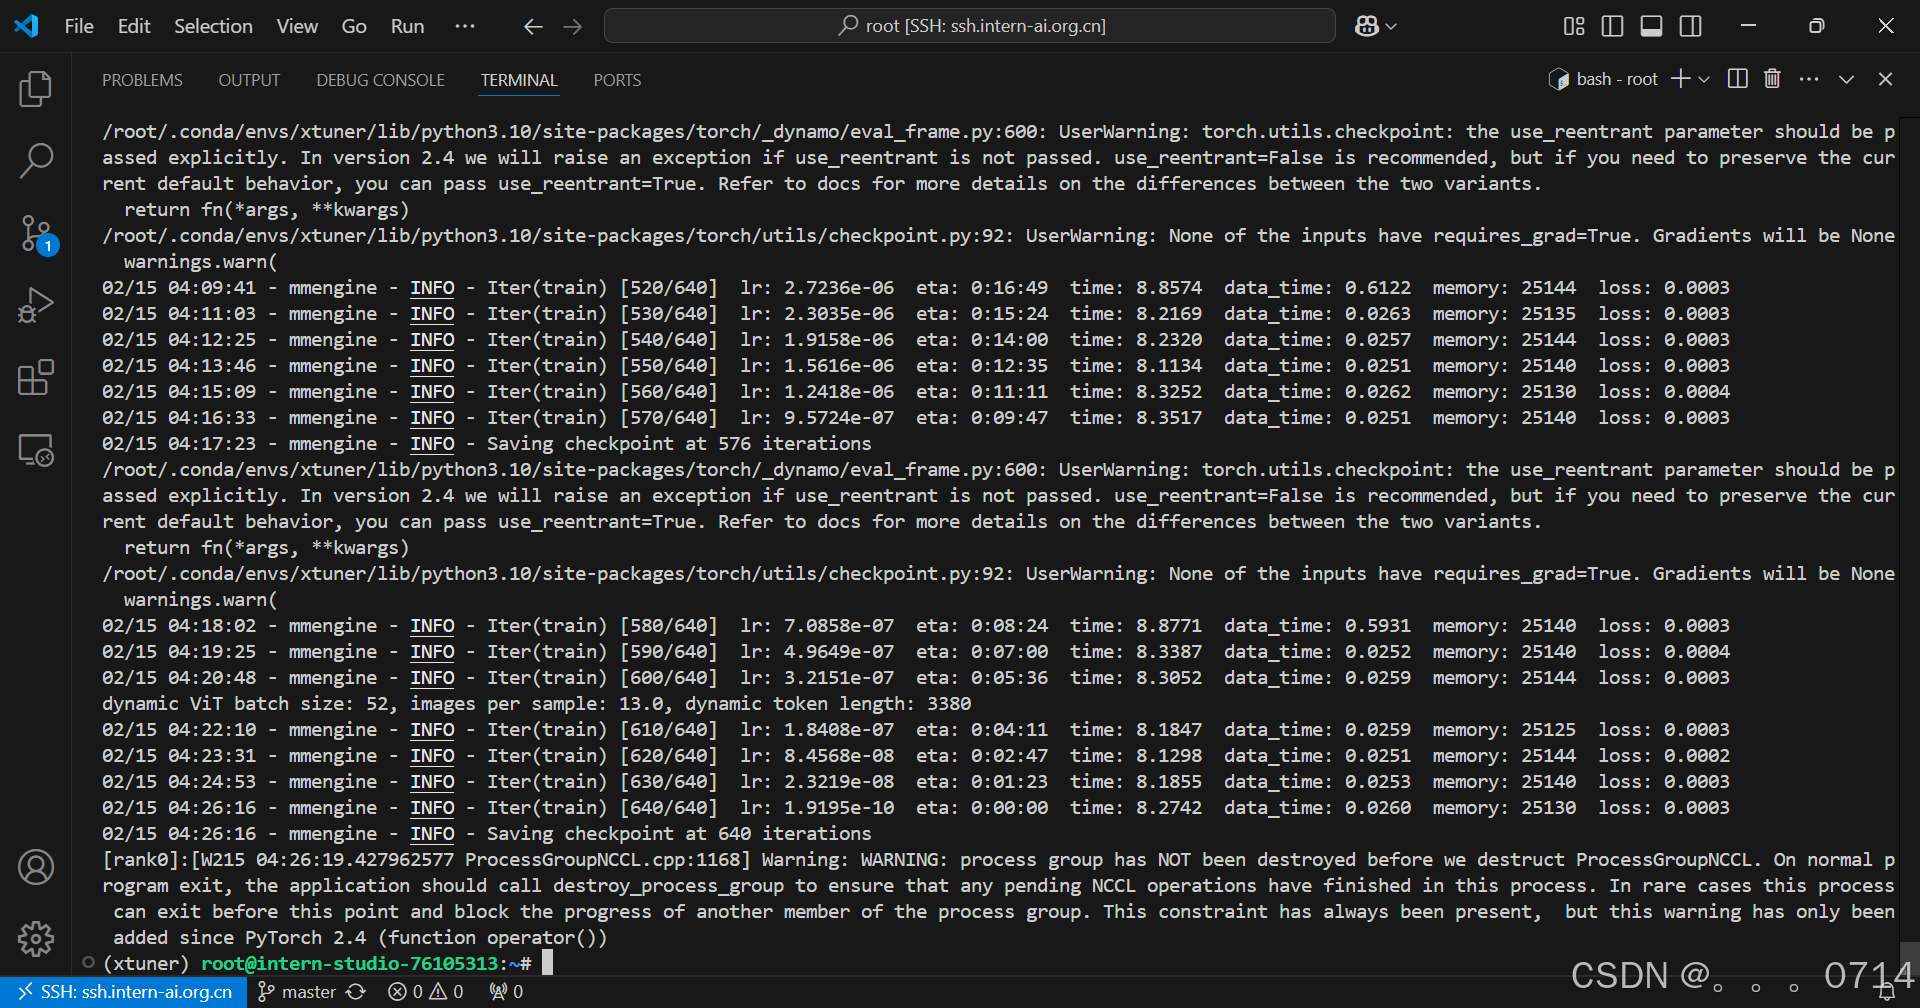Open the Run menu
The image size is (1920, 1008).
407,27
